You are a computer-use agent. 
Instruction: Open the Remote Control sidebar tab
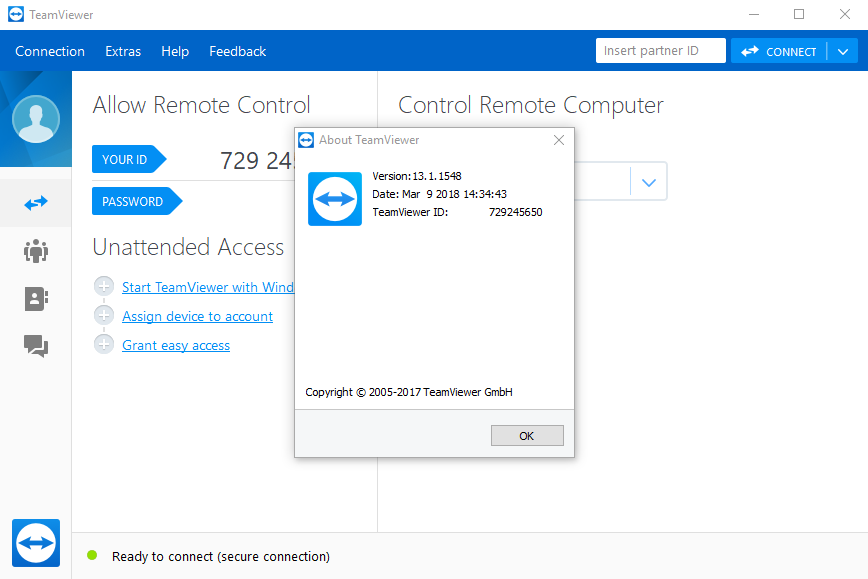[36, 203]
